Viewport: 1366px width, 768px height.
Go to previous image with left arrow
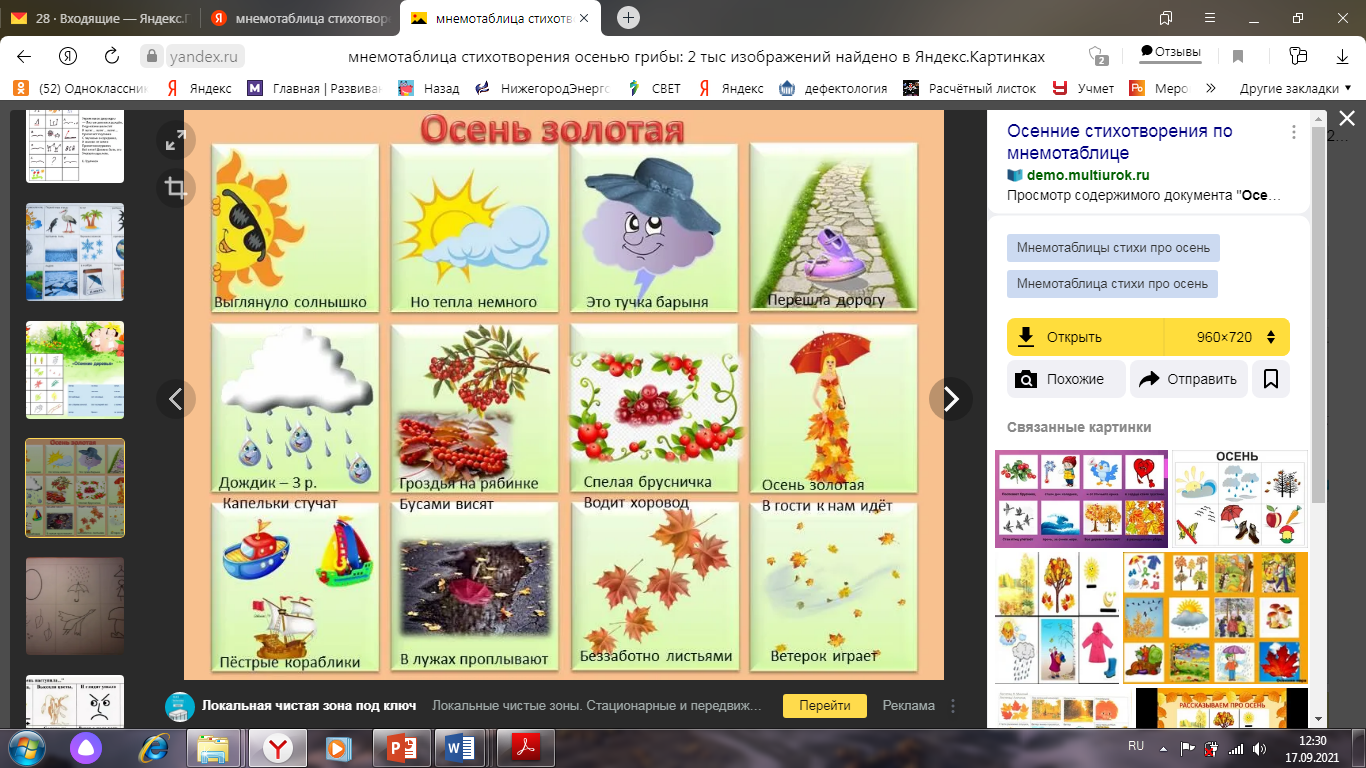tap(176, 400)
